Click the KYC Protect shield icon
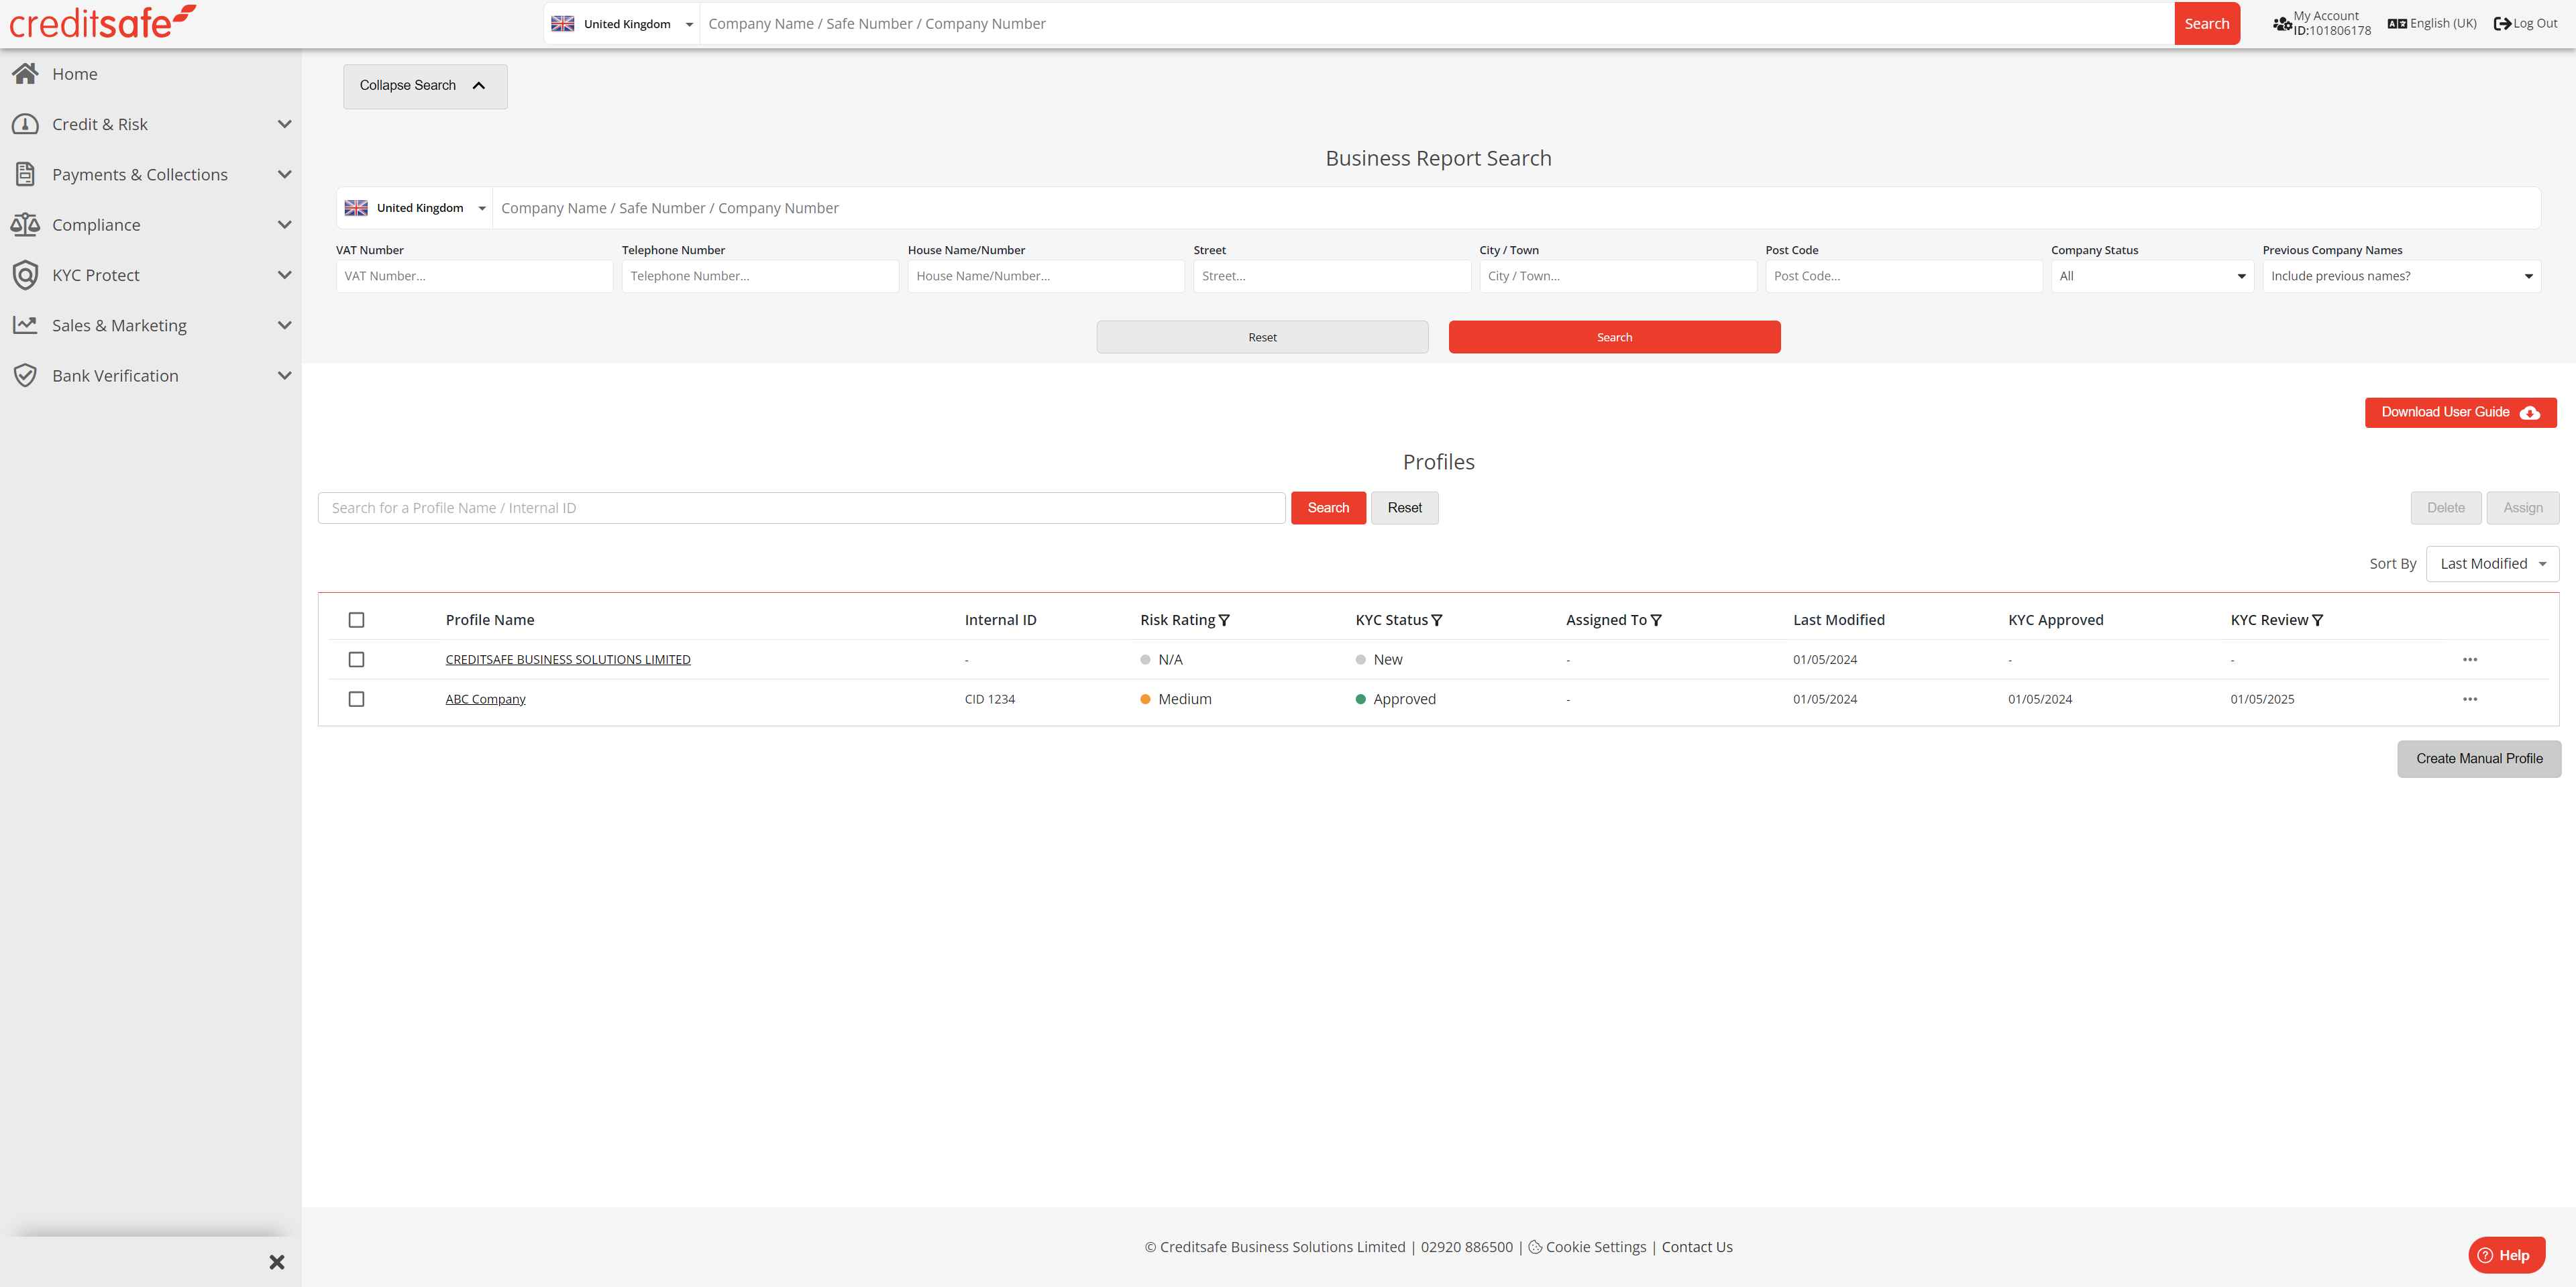Screen dimensions: 2576x1287 pos(25,275)
